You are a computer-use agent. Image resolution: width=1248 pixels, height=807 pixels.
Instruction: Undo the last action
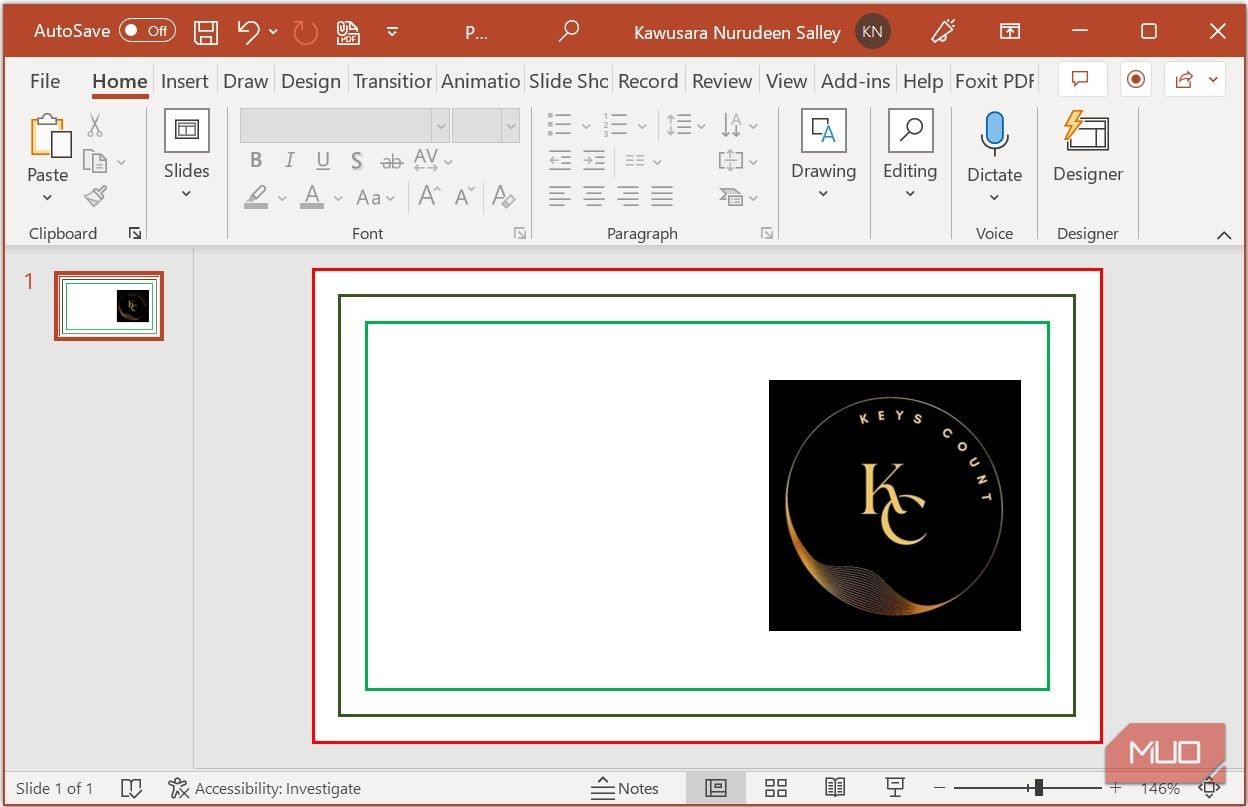249,32
